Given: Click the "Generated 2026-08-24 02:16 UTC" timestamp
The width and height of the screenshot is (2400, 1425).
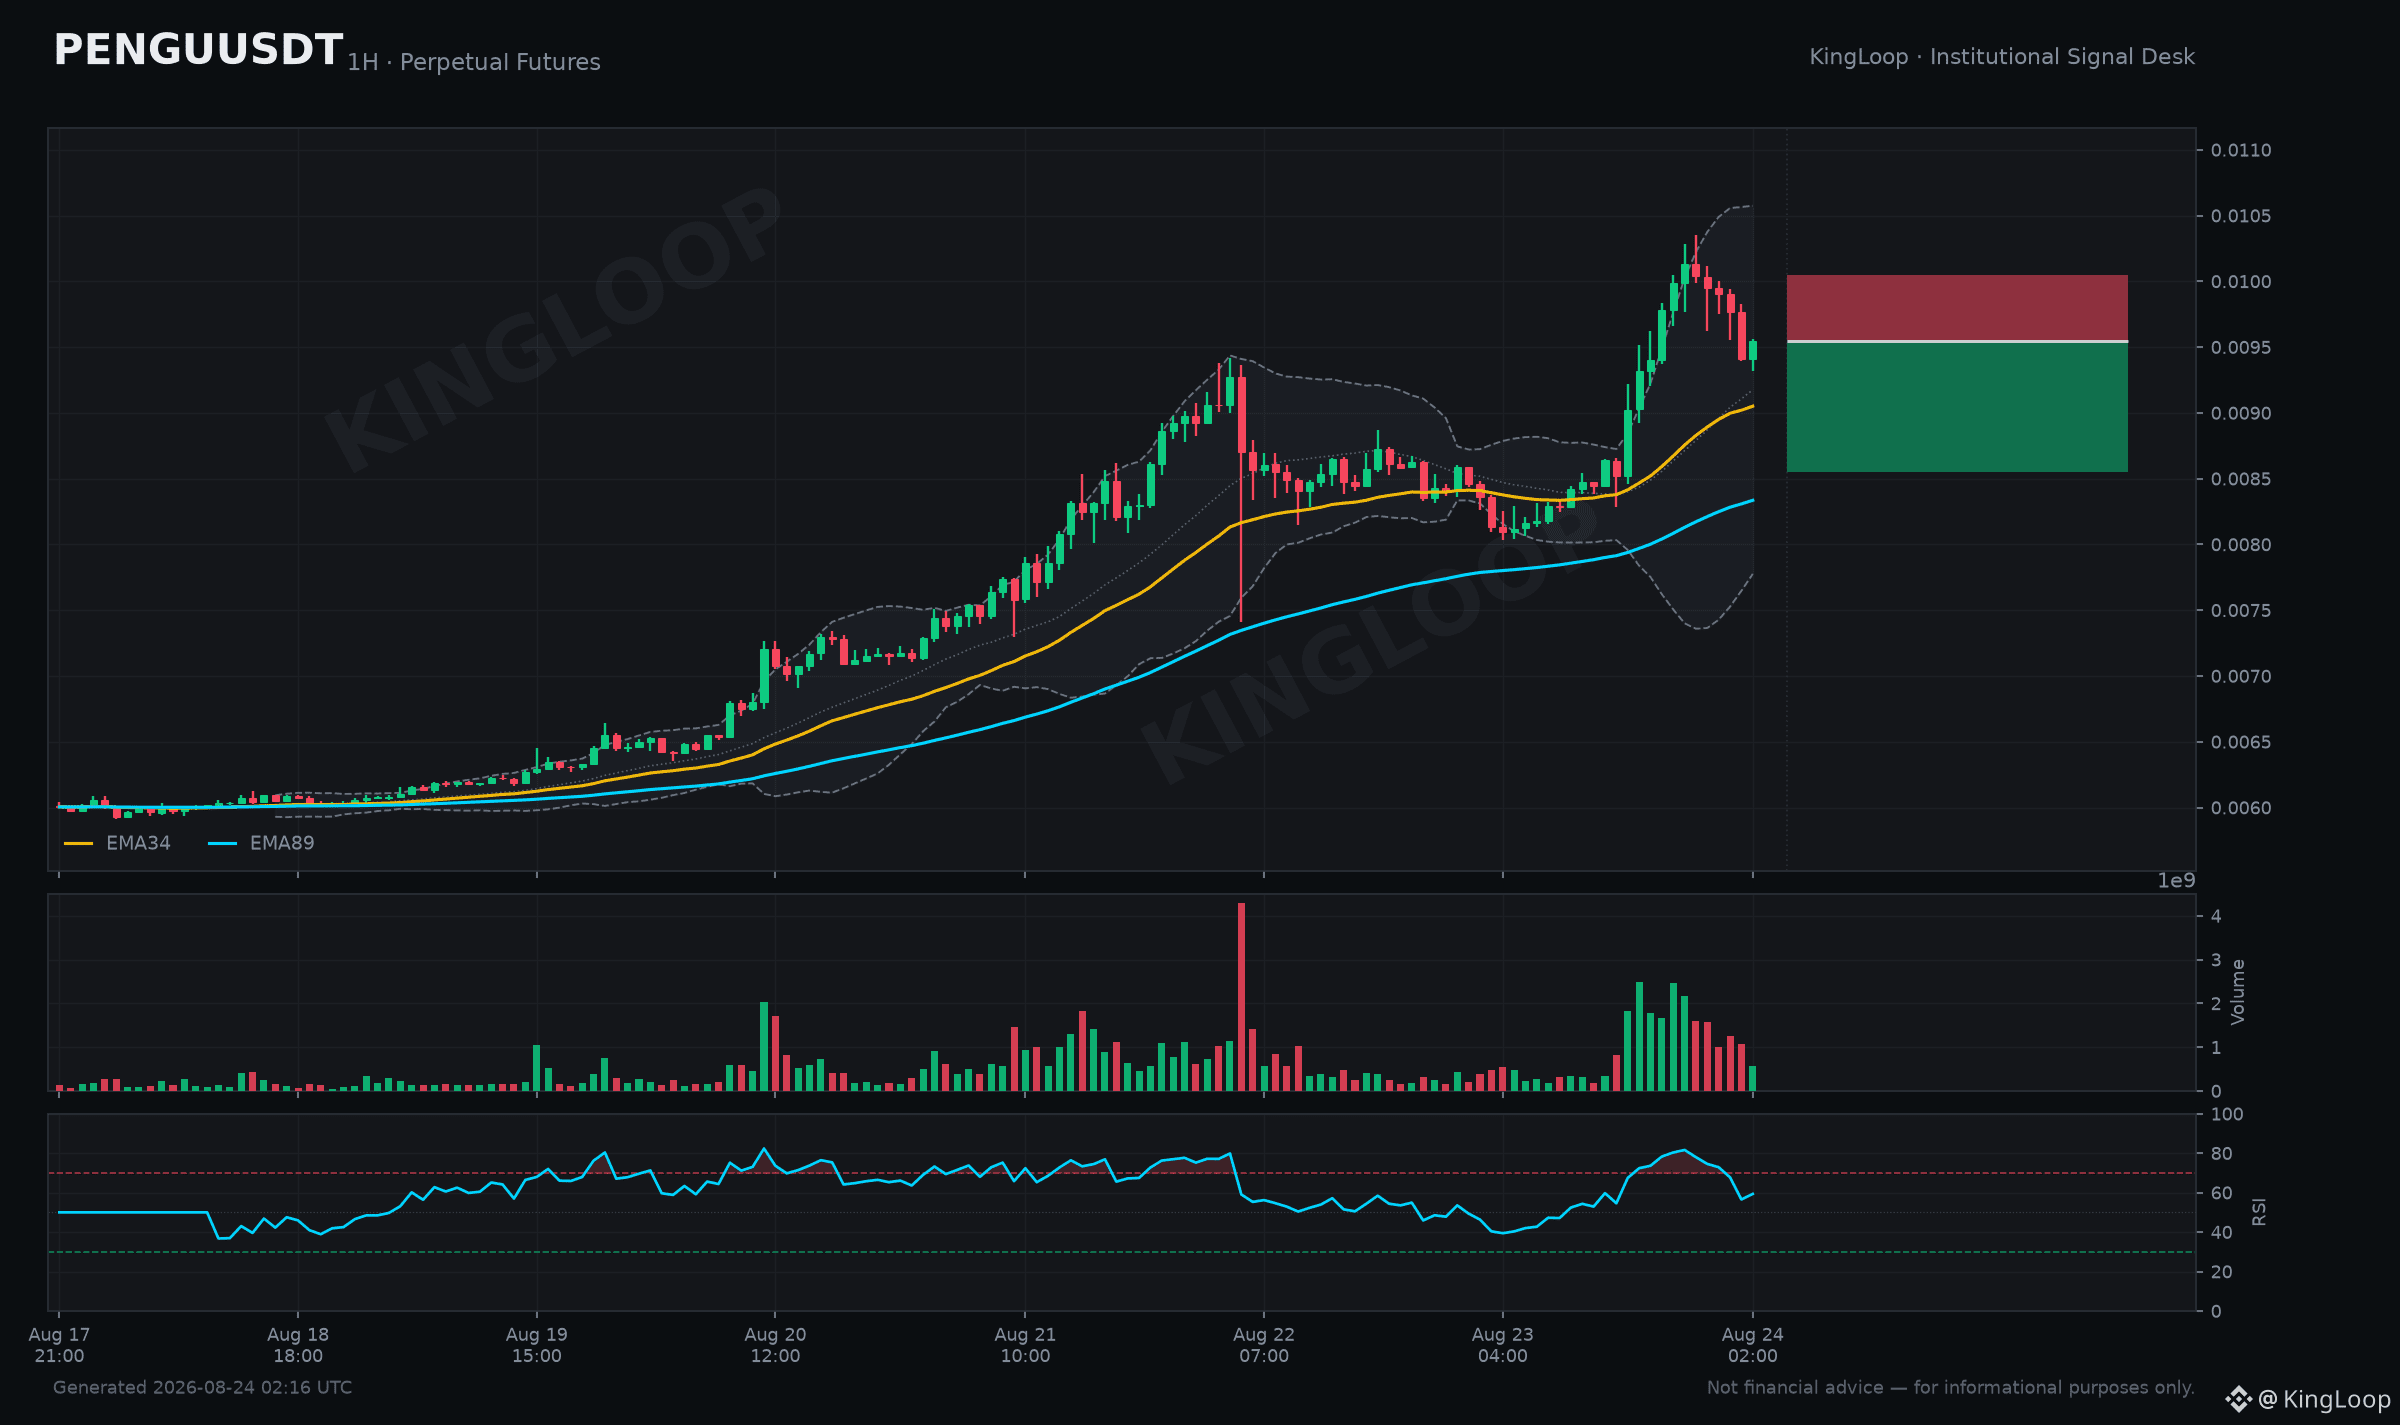Looking at the screenshot, I should coord(203,1388).
